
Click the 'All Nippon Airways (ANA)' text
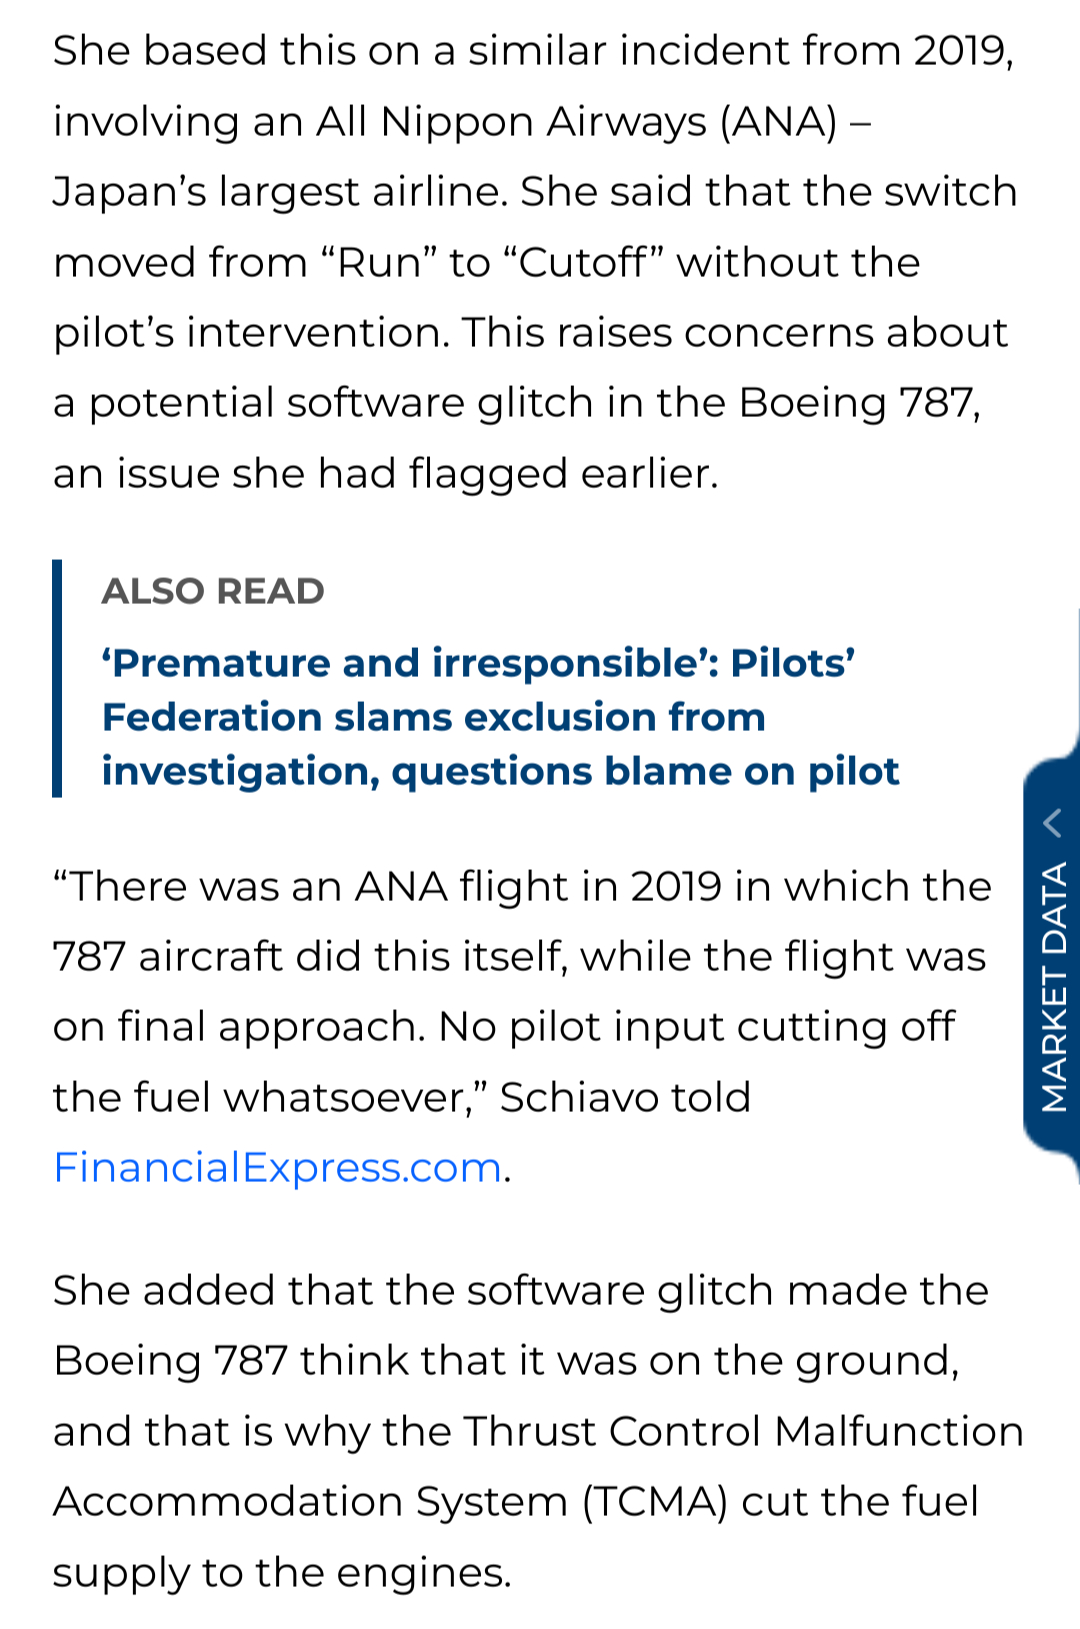tap(576, 122)
